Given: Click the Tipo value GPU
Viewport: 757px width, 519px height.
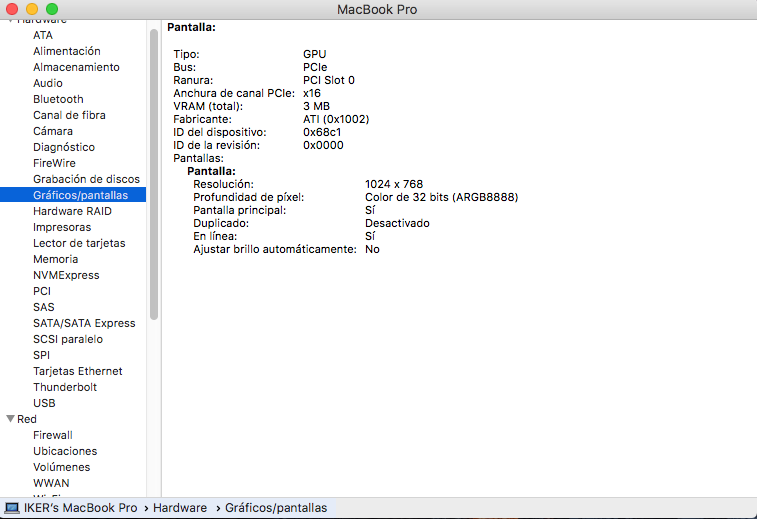Looking at the screenshot, I should click(315, 54).
